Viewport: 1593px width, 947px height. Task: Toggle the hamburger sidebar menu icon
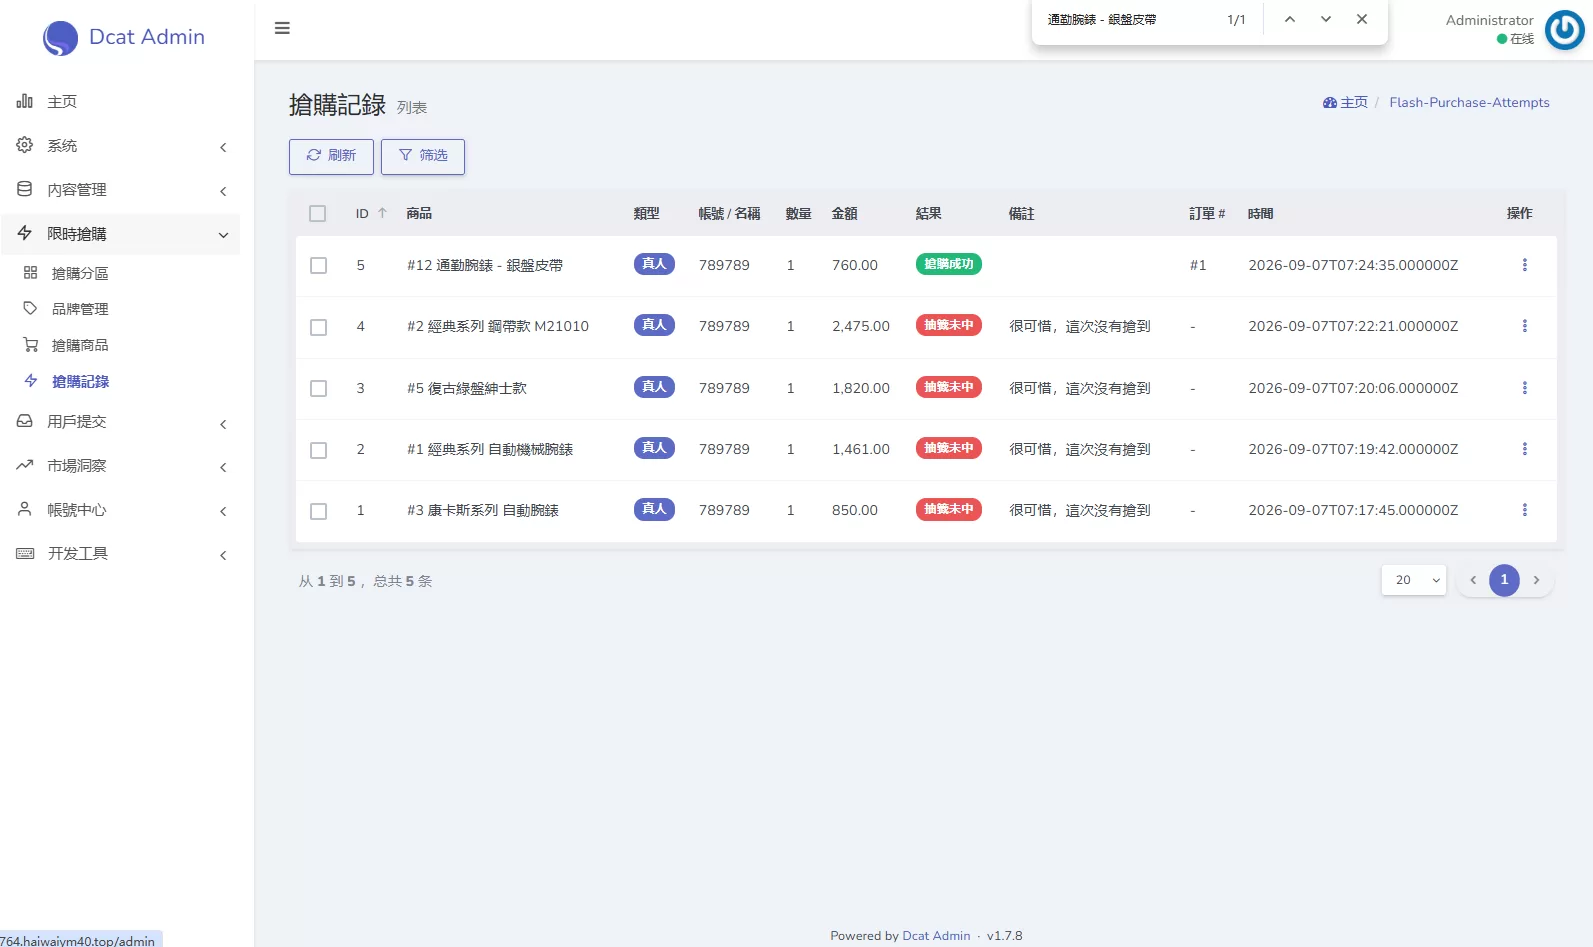pos(282,28)
